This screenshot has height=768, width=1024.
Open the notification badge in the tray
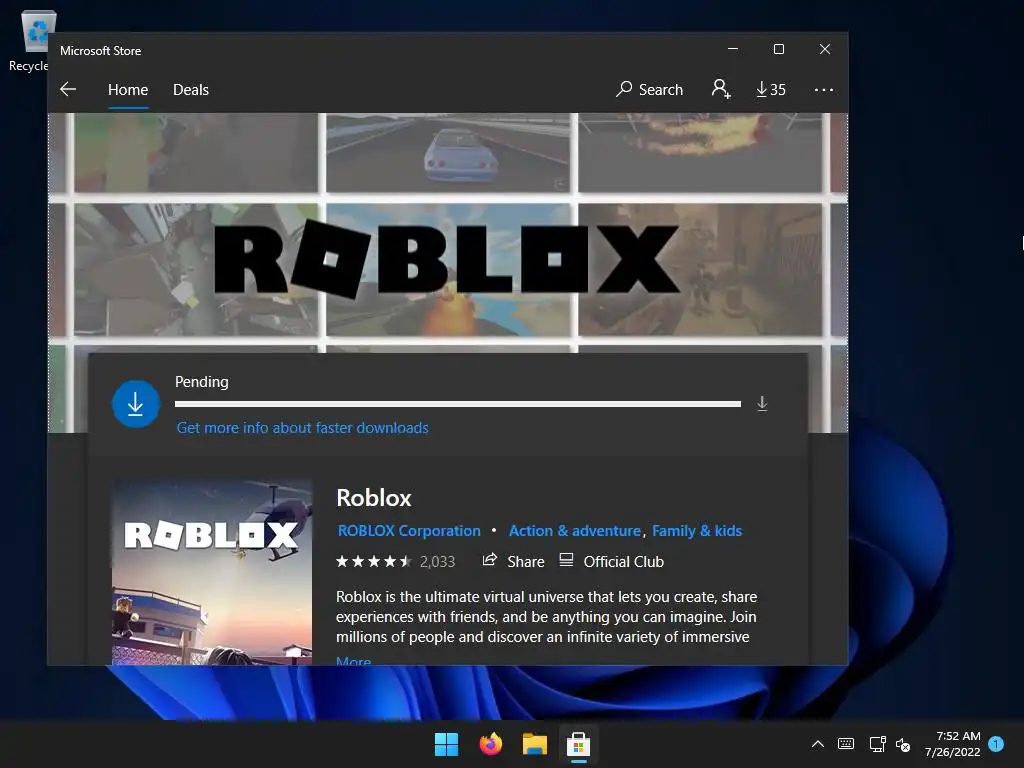996,744
